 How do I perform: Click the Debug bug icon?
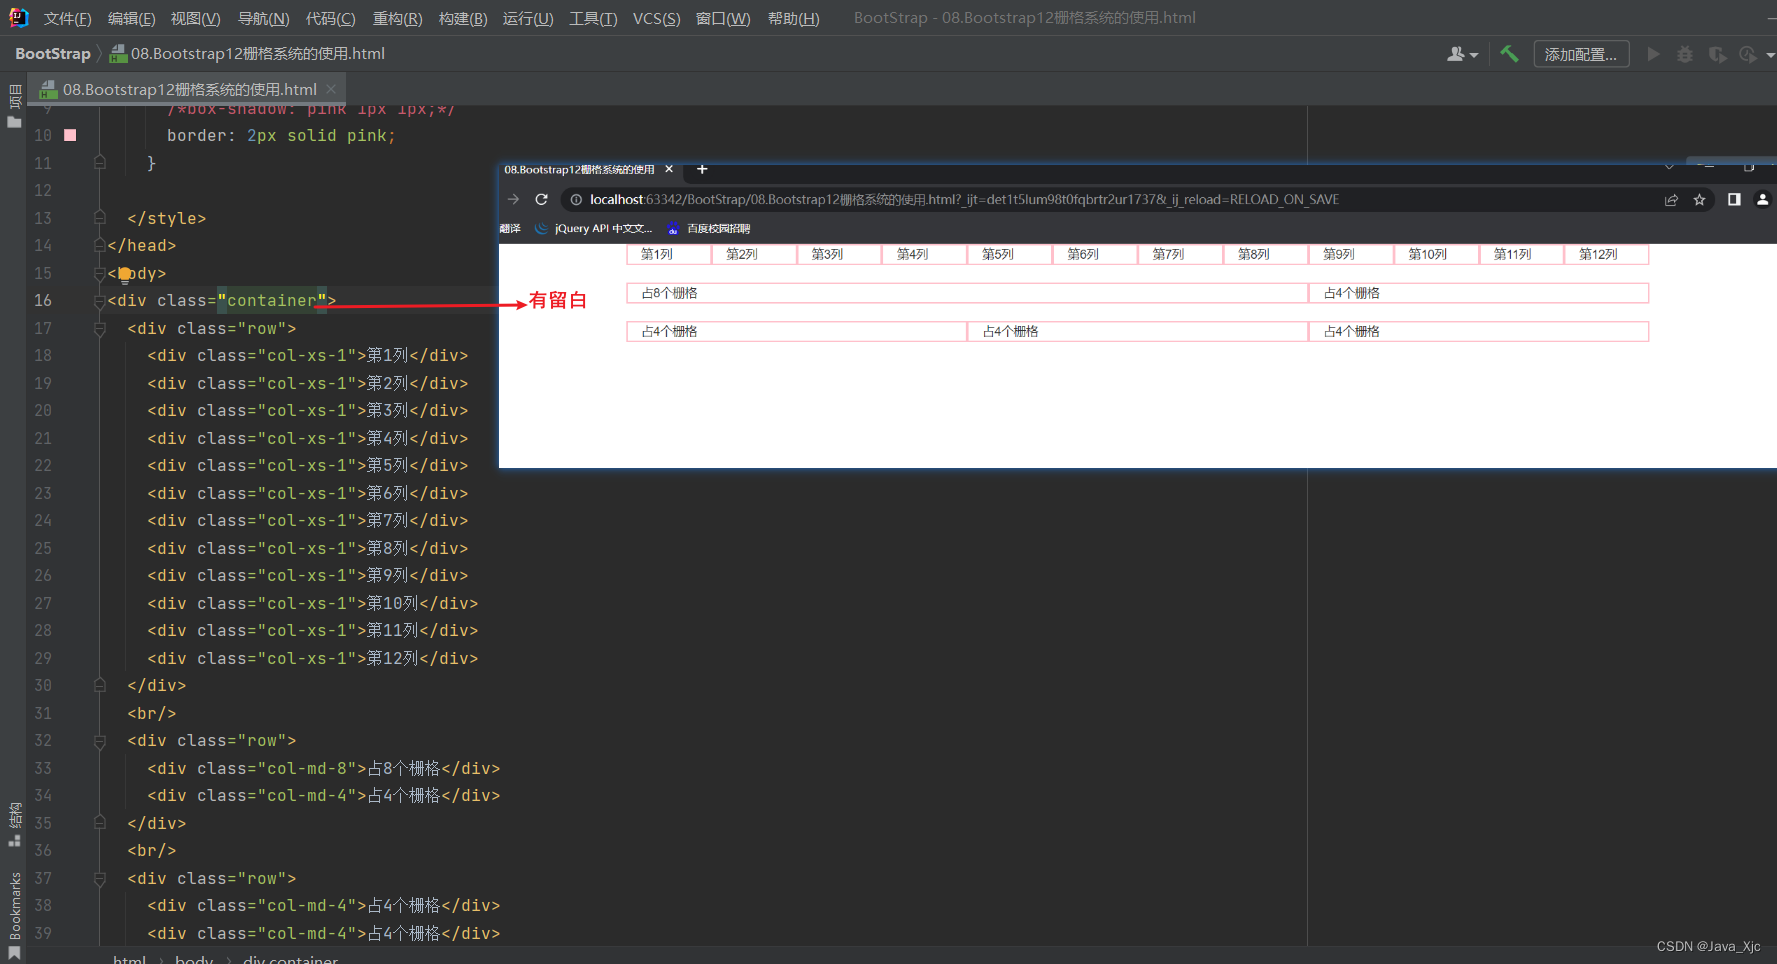point(1685,54)
